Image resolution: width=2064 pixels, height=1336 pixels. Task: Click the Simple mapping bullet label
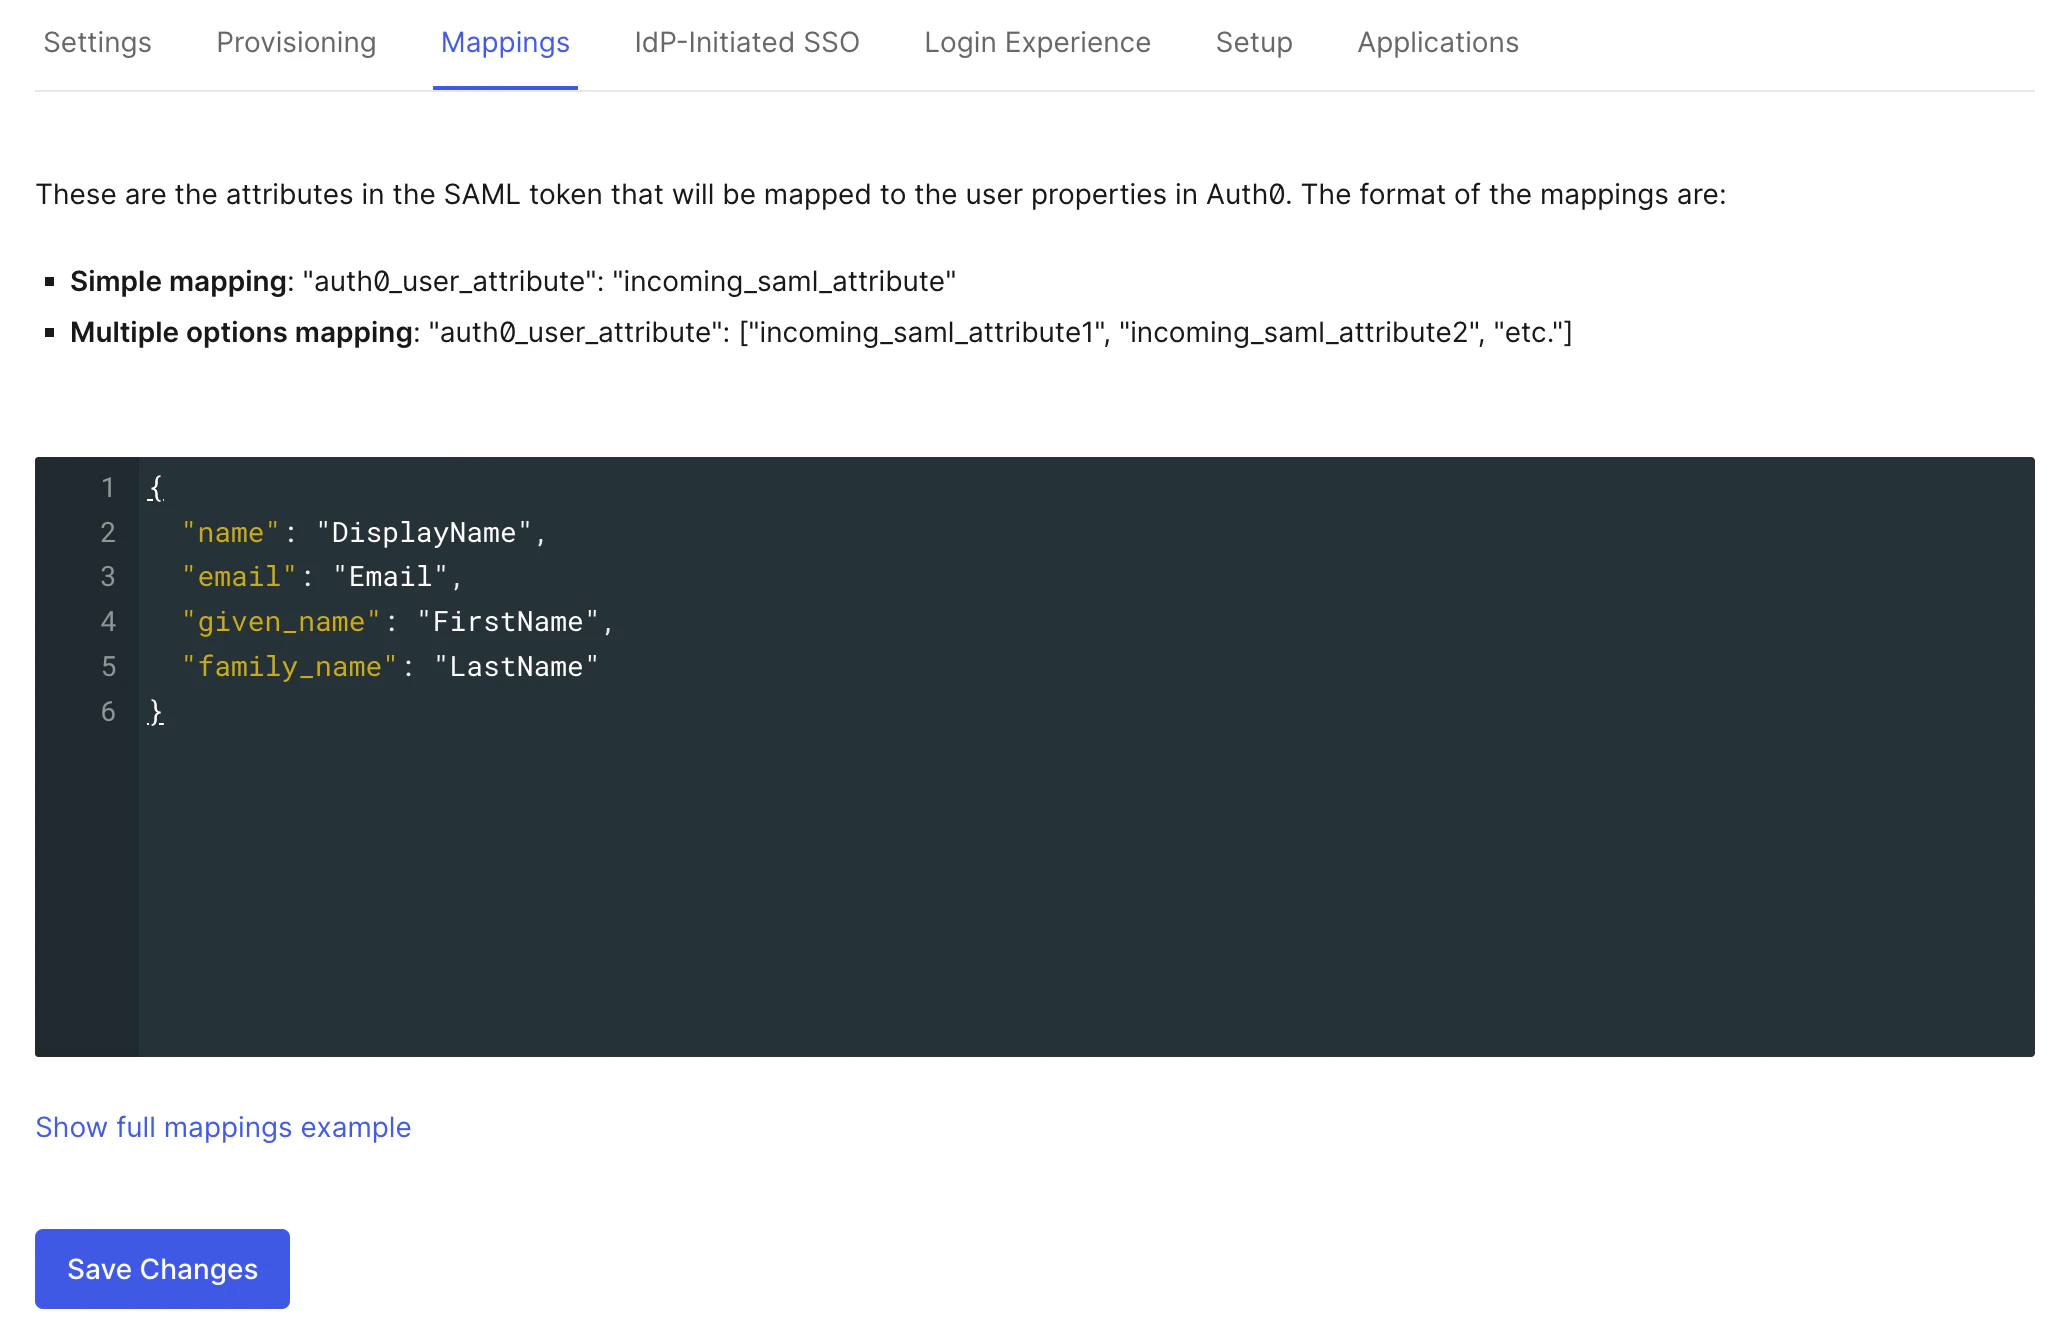click(178, 282)
